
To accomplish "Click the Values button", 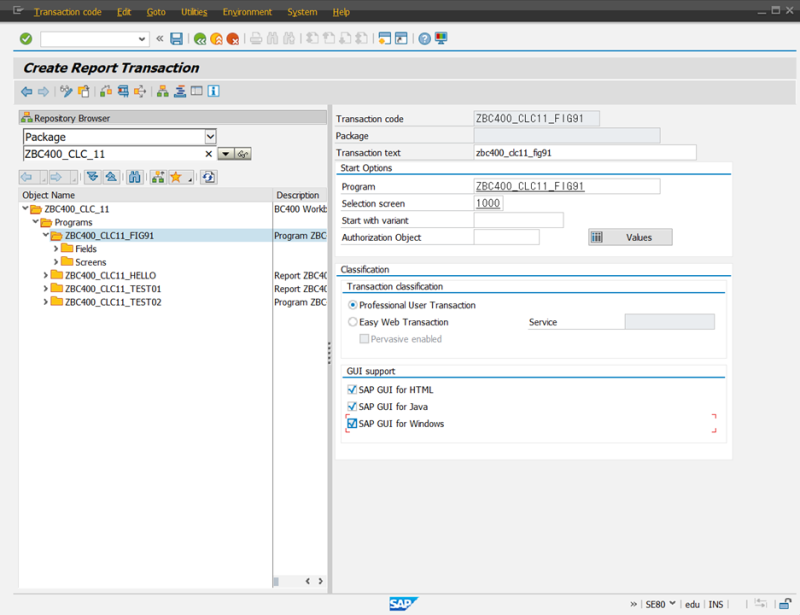I will click(630, 237).
